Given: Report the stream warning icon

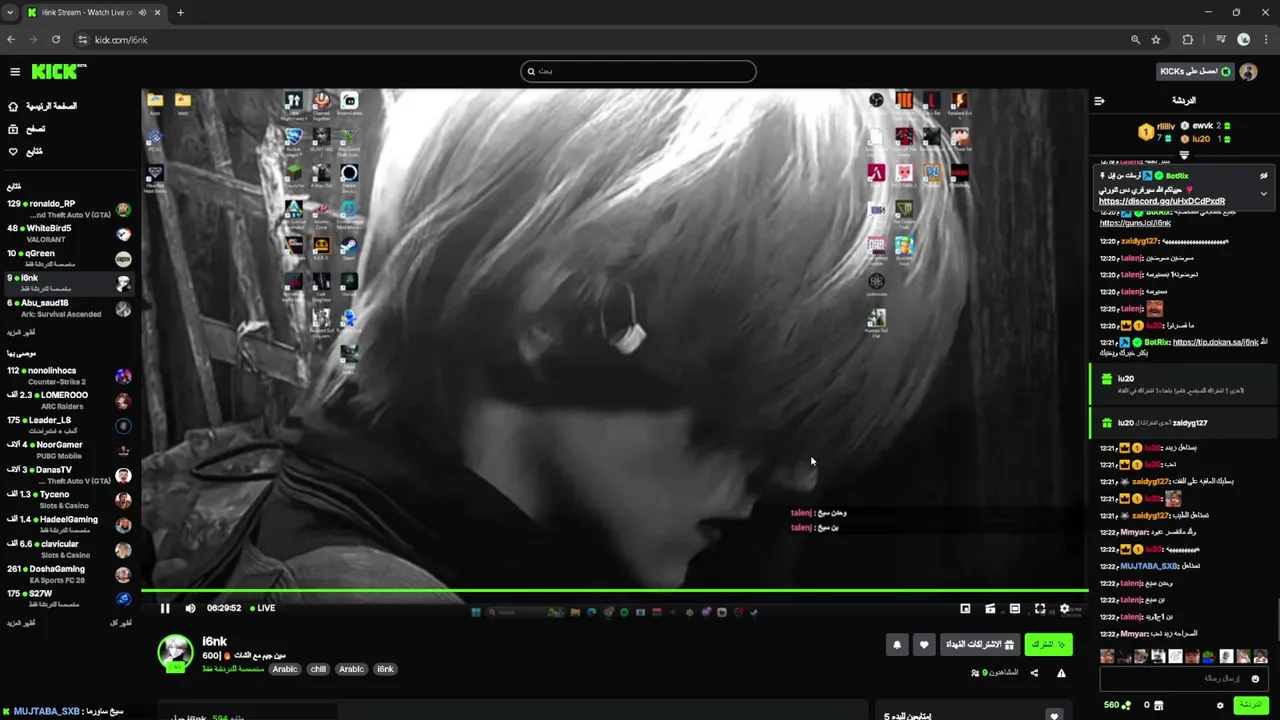Looking at the screenshot, I should [x=1061, y=673].
